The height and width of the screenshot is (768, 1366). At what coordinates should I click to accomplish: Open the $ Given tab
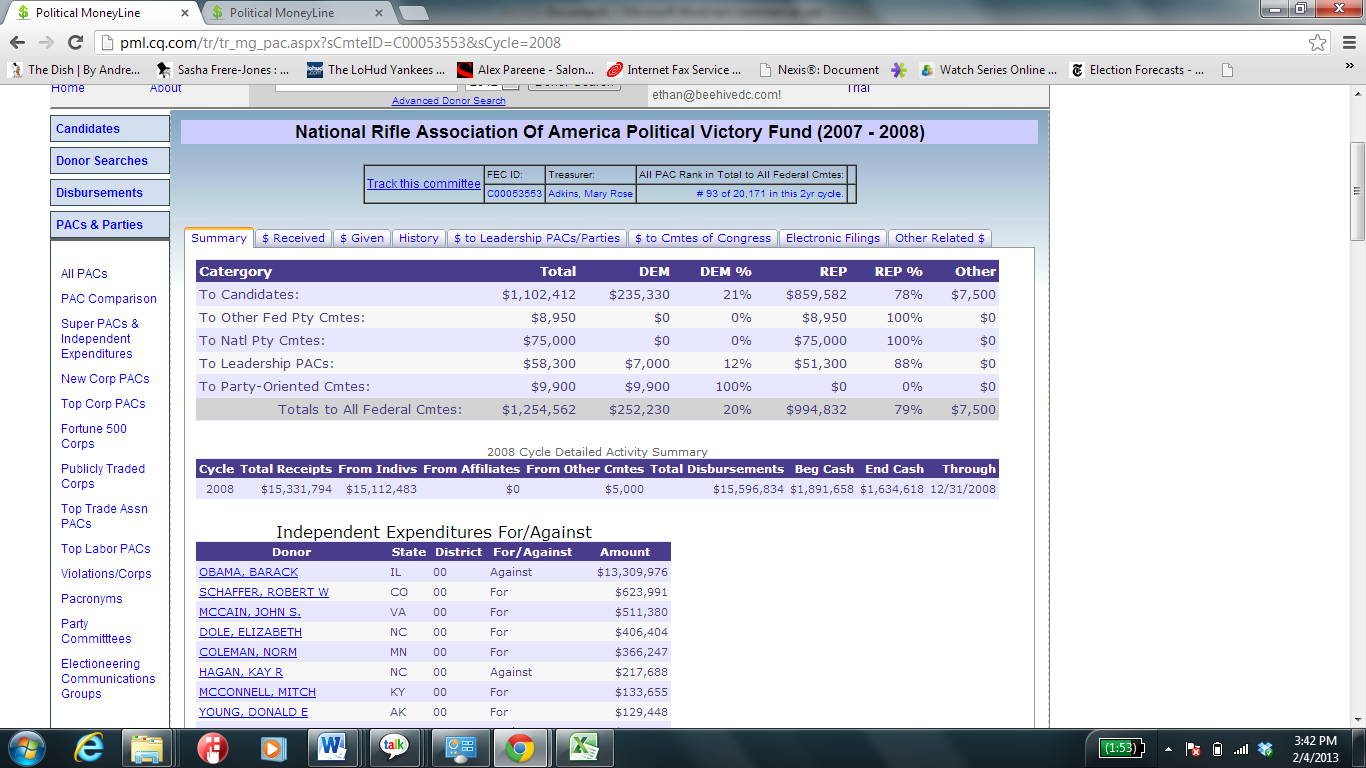pyautogui.click(x=362, y=238)
